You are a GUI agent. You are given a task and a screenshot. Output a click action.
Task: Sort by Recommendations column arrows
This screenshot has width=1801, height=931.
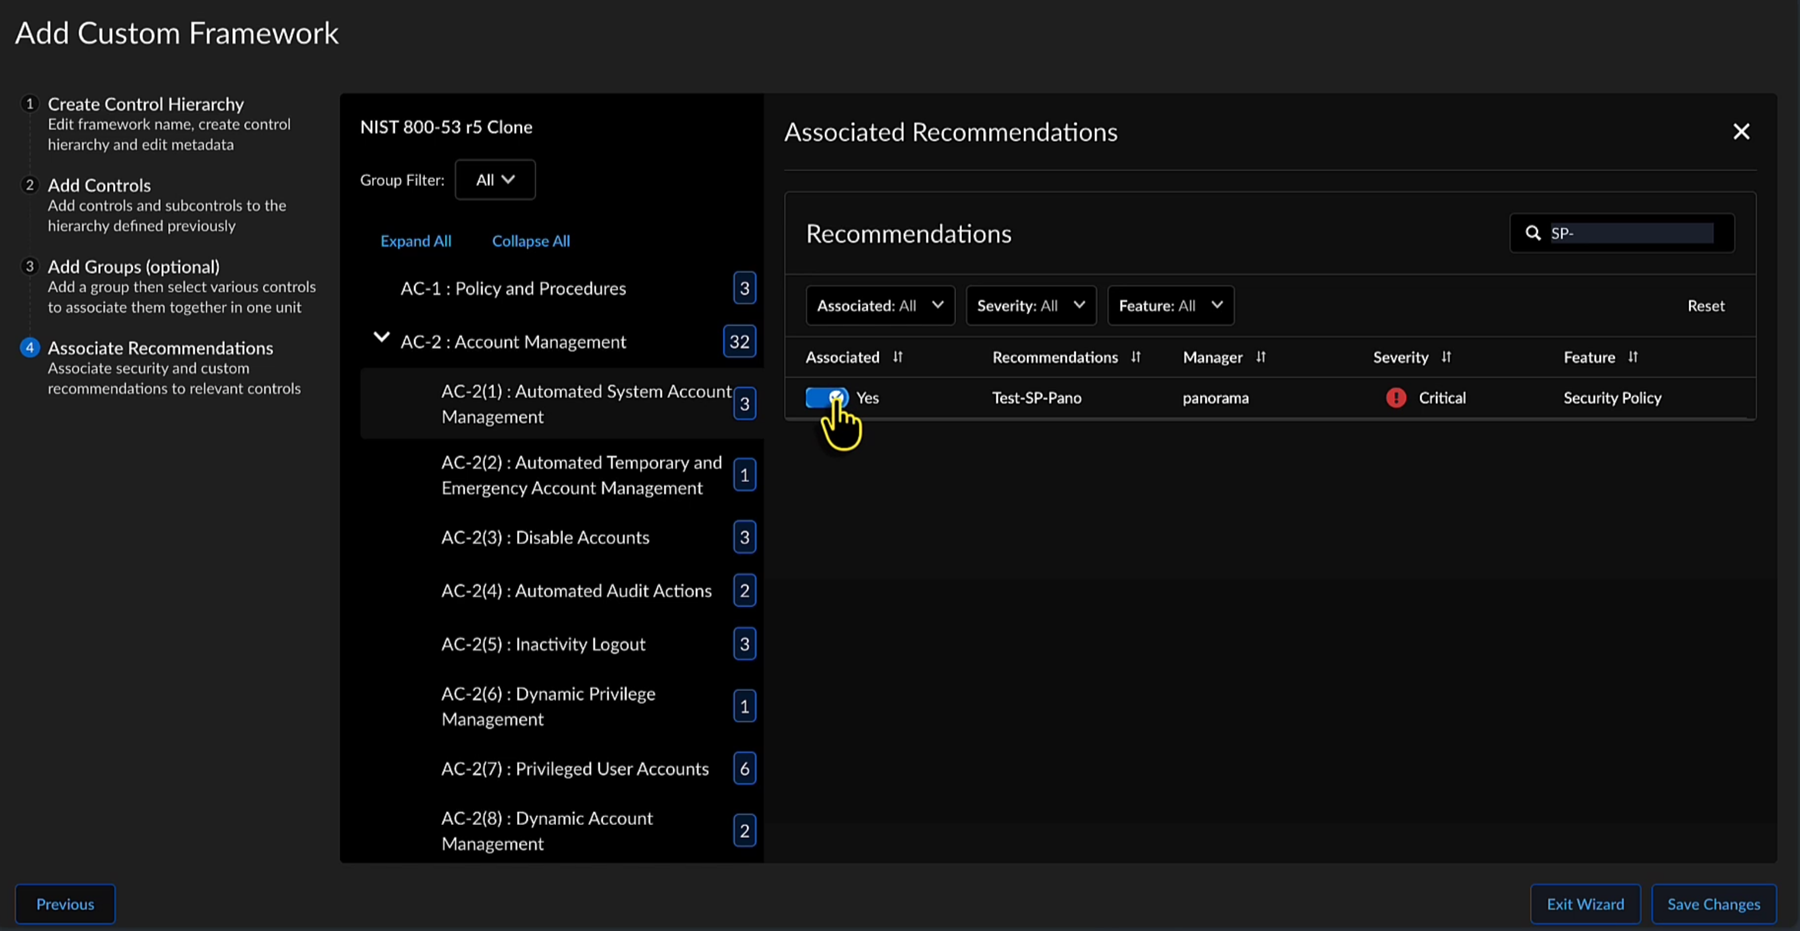point(1136,357)
